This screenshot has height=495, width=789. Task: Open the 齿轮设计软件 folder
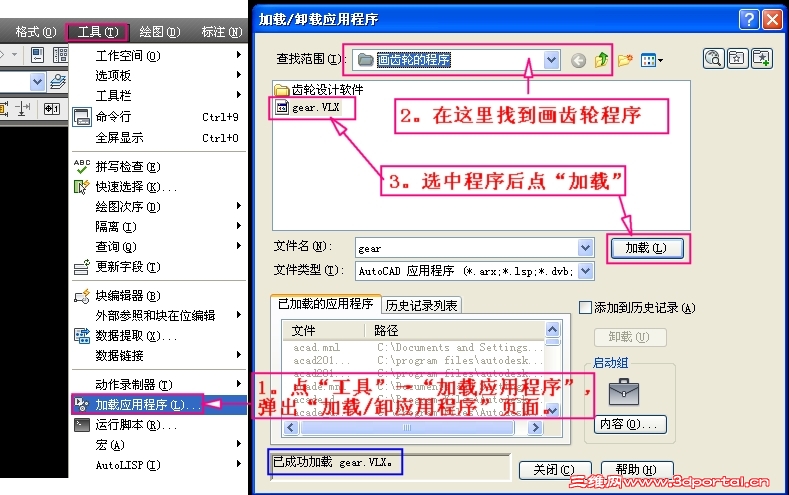[319, 90]
